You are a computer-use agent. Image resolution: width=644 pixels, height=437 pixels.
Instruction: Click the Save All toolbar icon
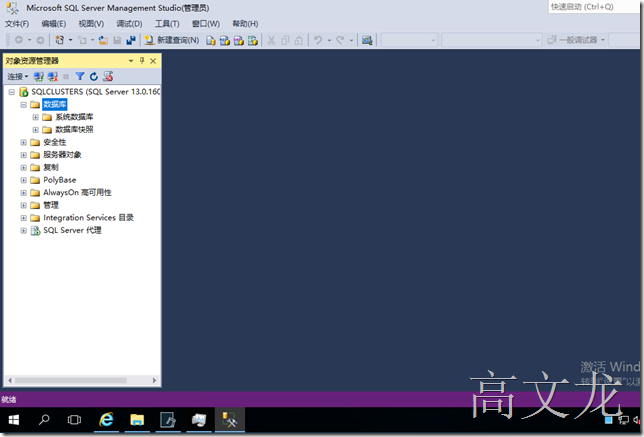coord(131,40)
